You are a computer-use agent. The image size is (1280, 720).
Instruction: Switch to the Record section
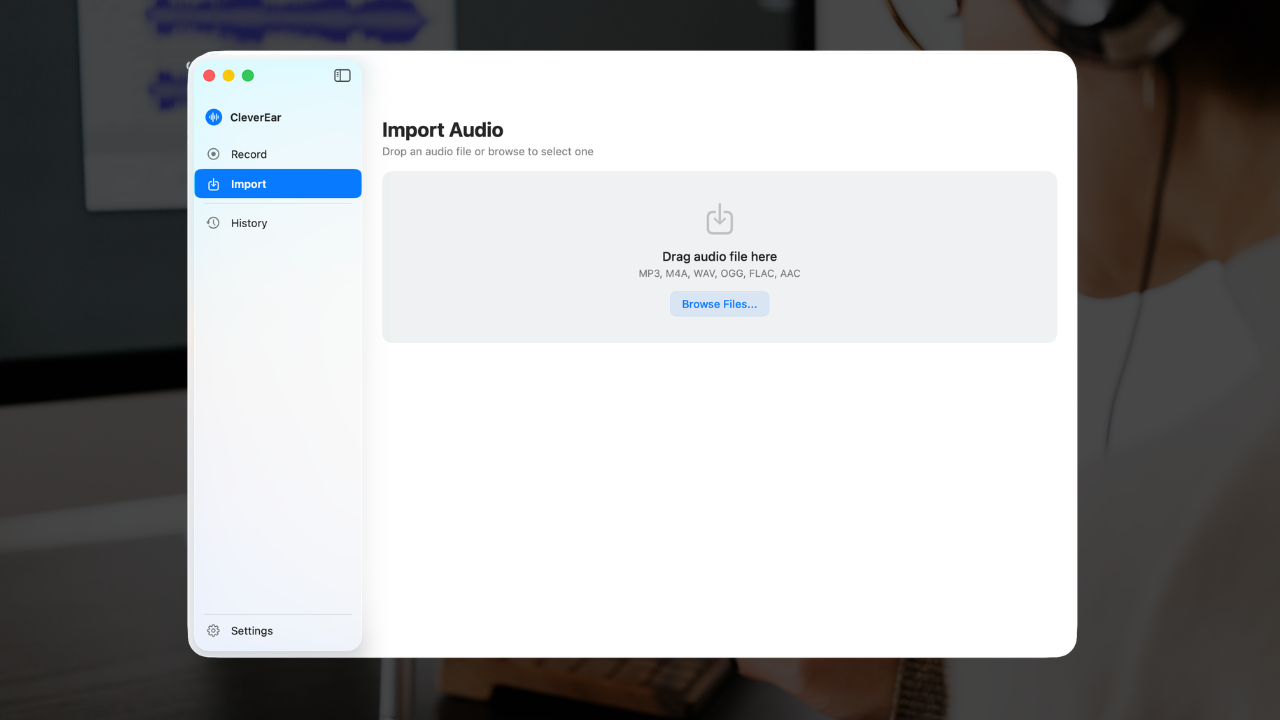click(250, 154)
